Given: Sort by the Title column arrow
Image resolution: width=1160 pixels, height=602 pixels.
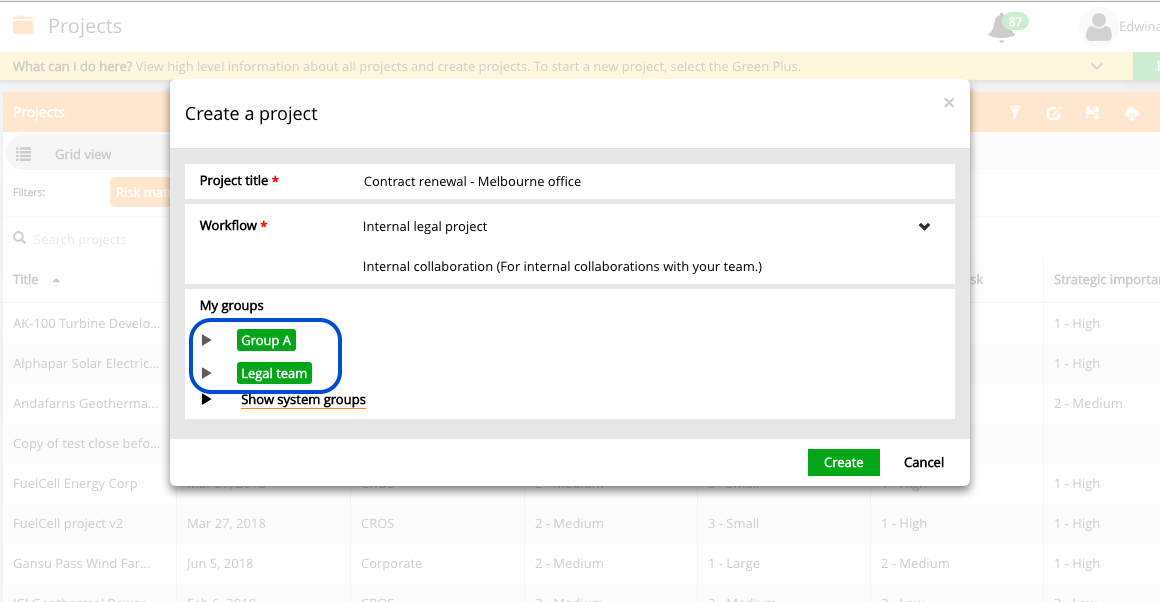Looking at the screenshot, I should tap(56, 280).
